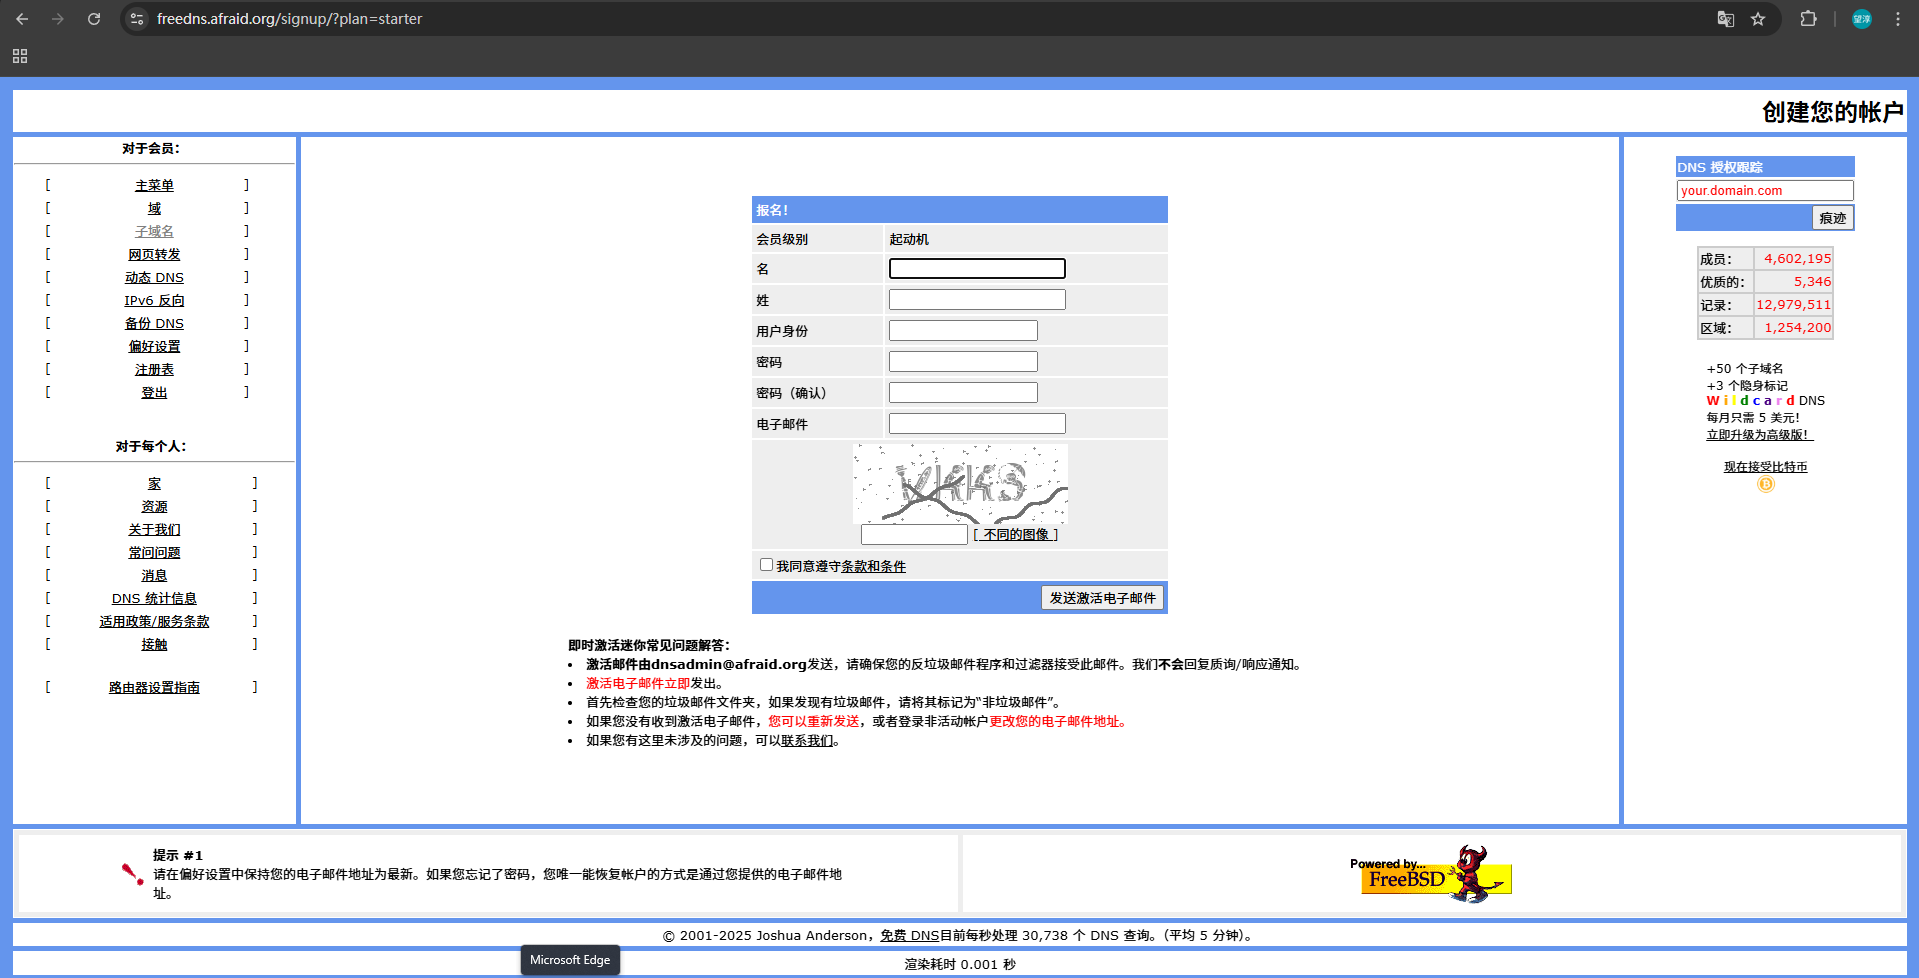Click the FreeBSD powered-by logo
This screenshot has width=1919, height=978.
tap(1430, 874)
